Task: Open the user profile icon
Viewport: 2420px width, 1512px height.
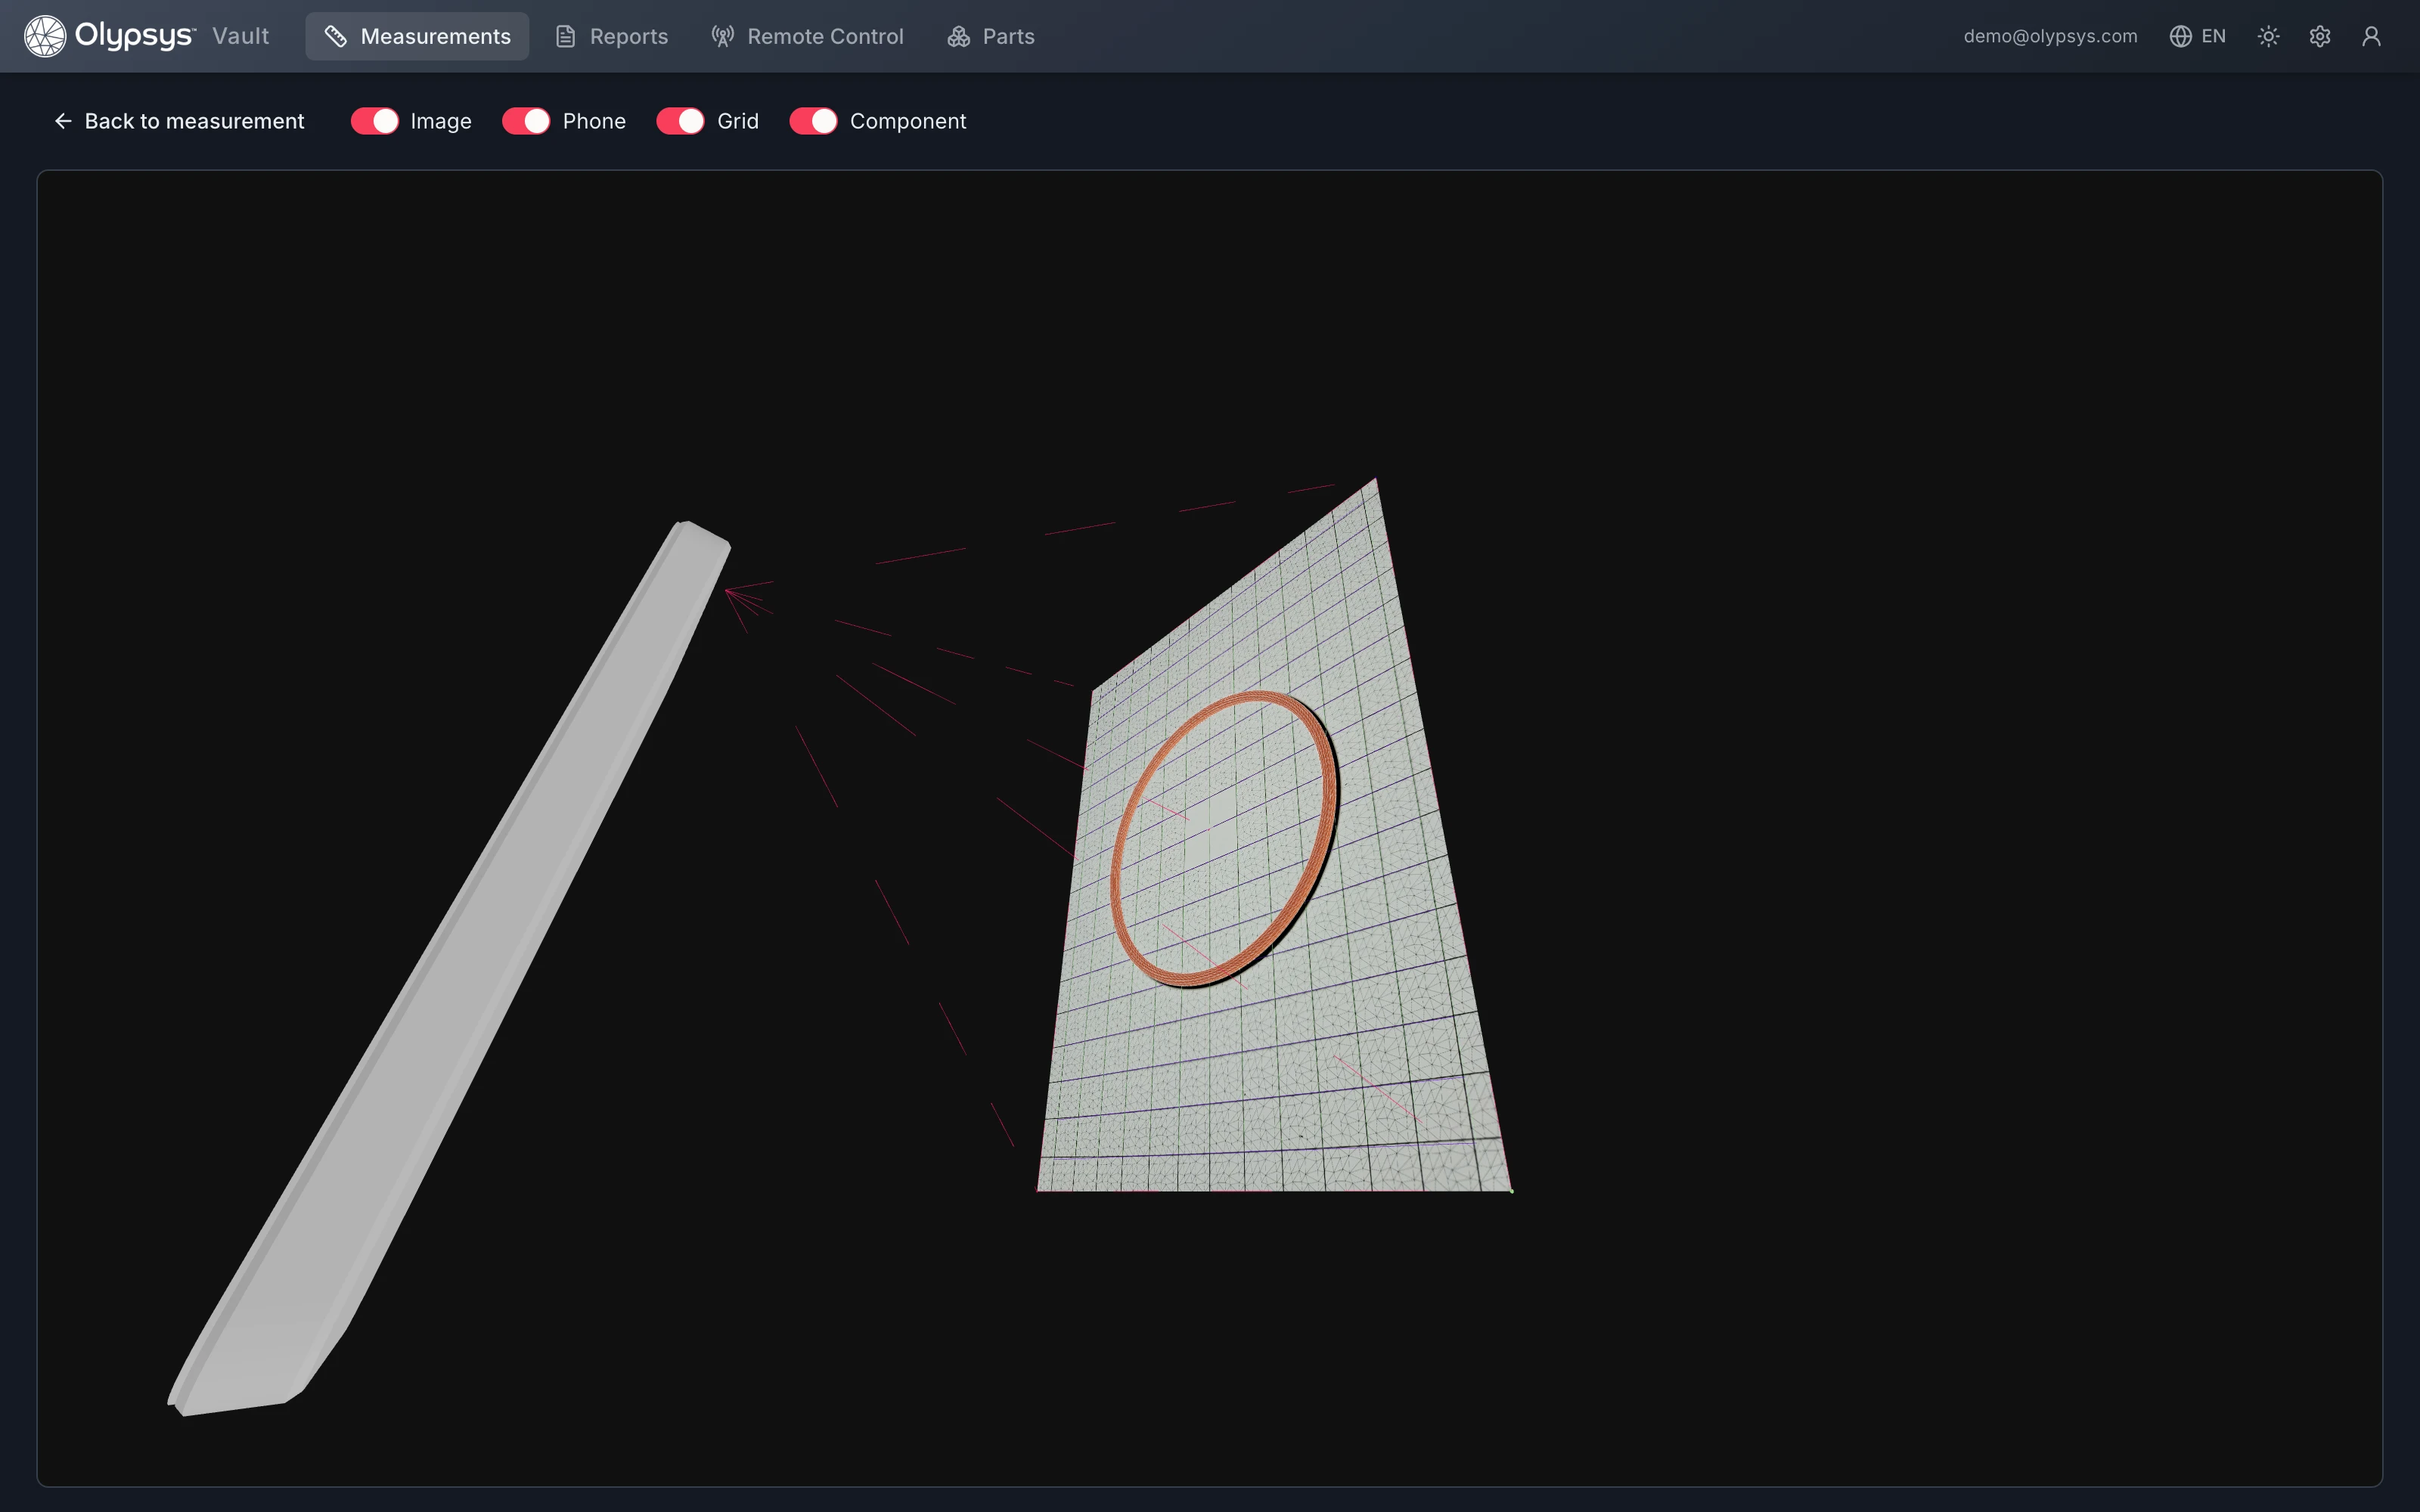Action: pyautogui.click(x=2371, y=36)
